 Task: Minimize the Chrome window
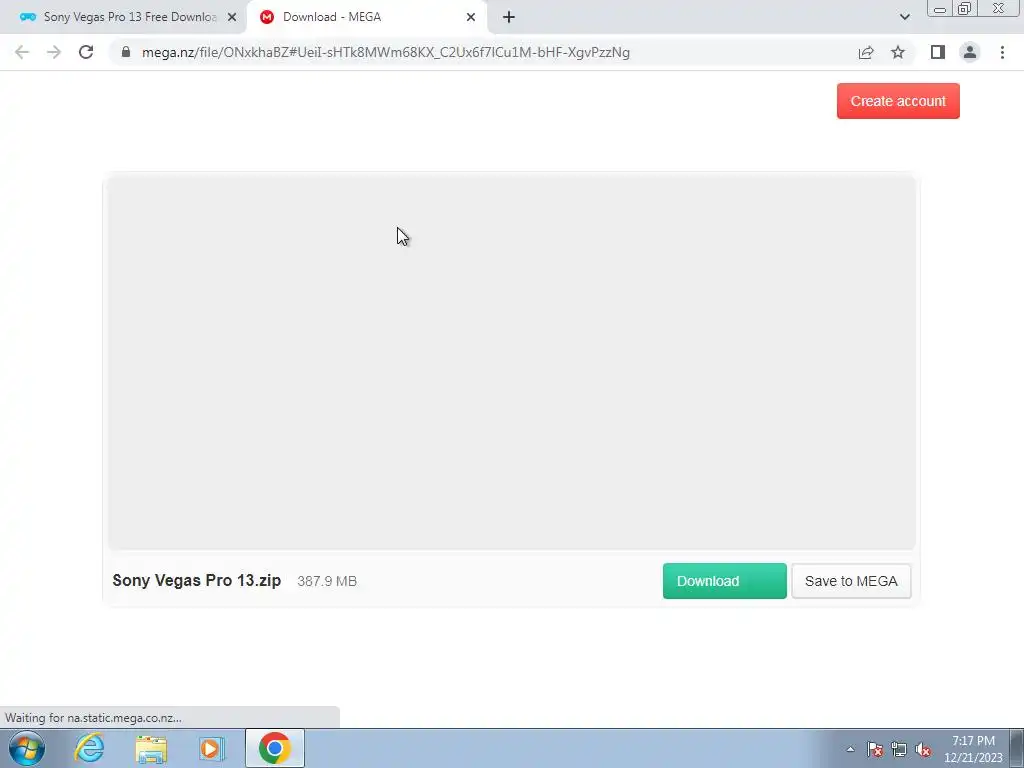point(940,8)
